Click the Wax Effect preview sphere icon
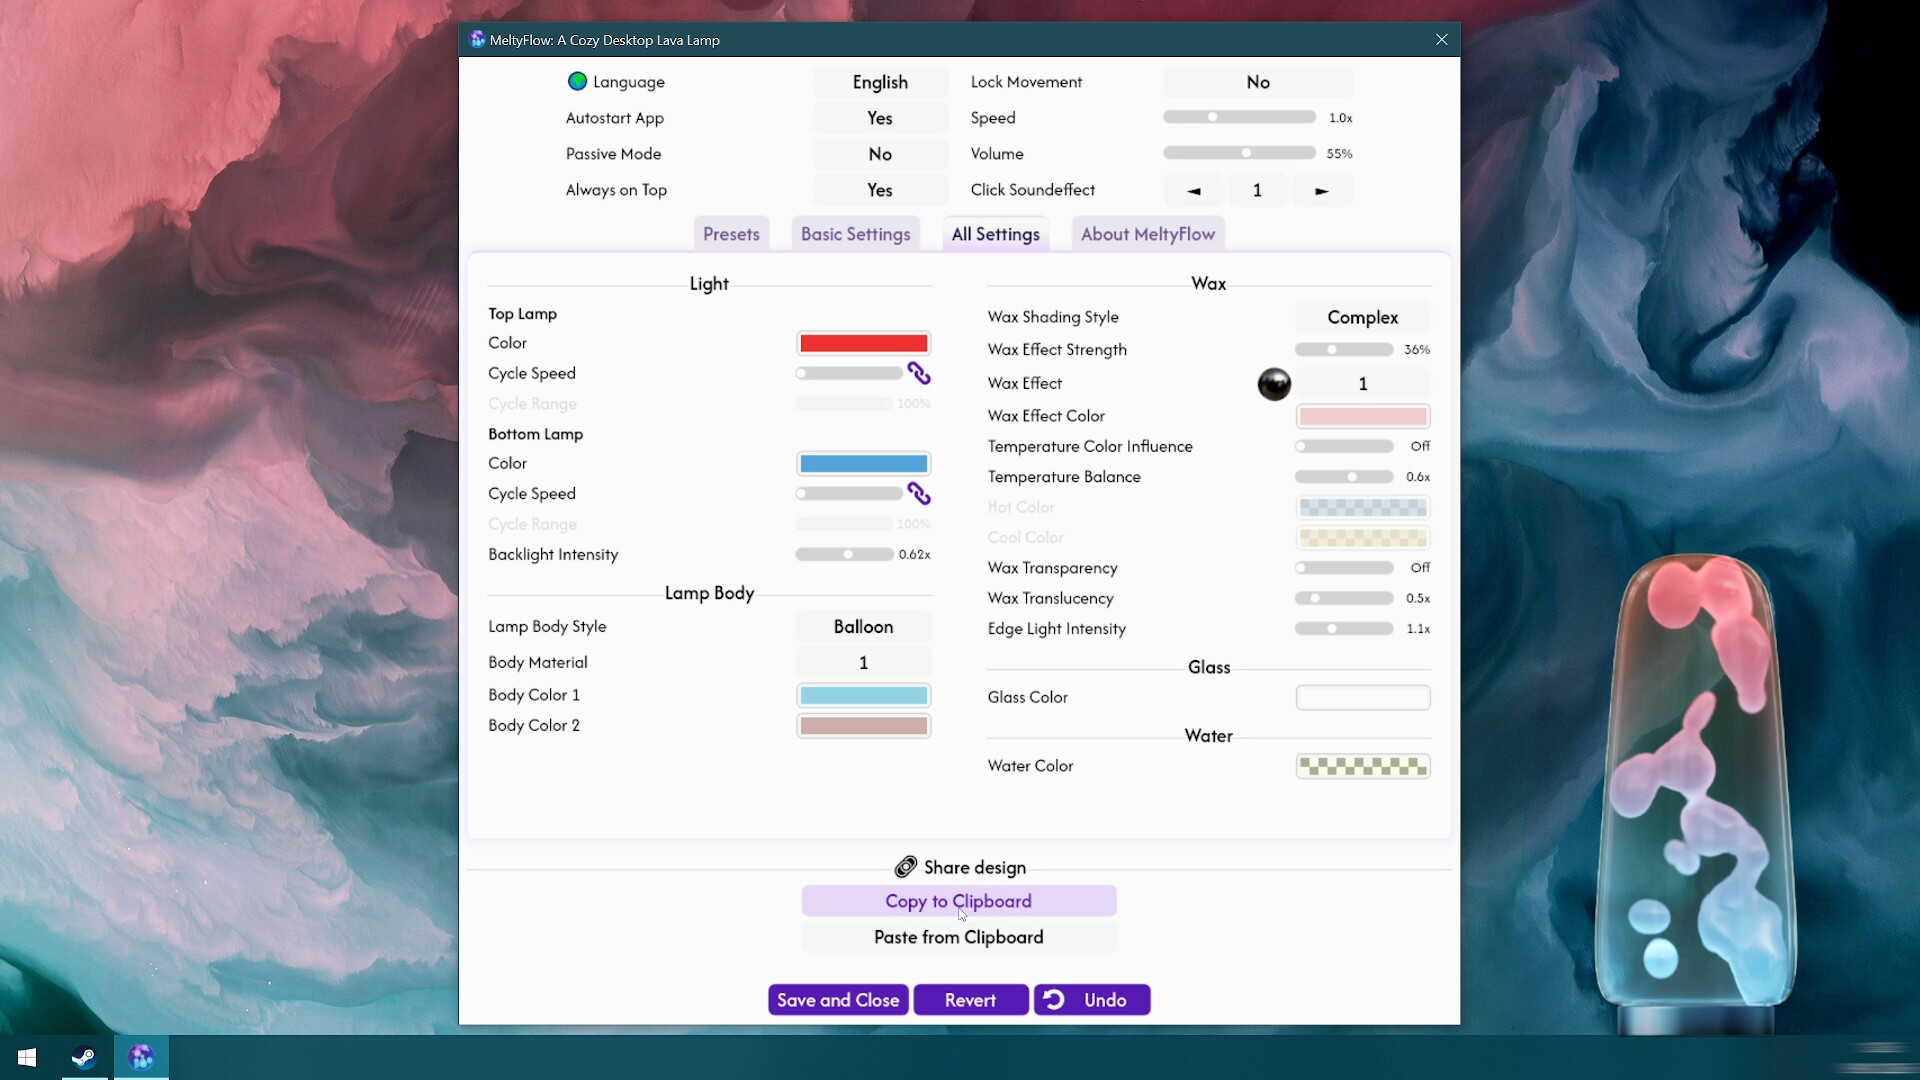Screen dimensions: 1920x1080 (1273, 384)
